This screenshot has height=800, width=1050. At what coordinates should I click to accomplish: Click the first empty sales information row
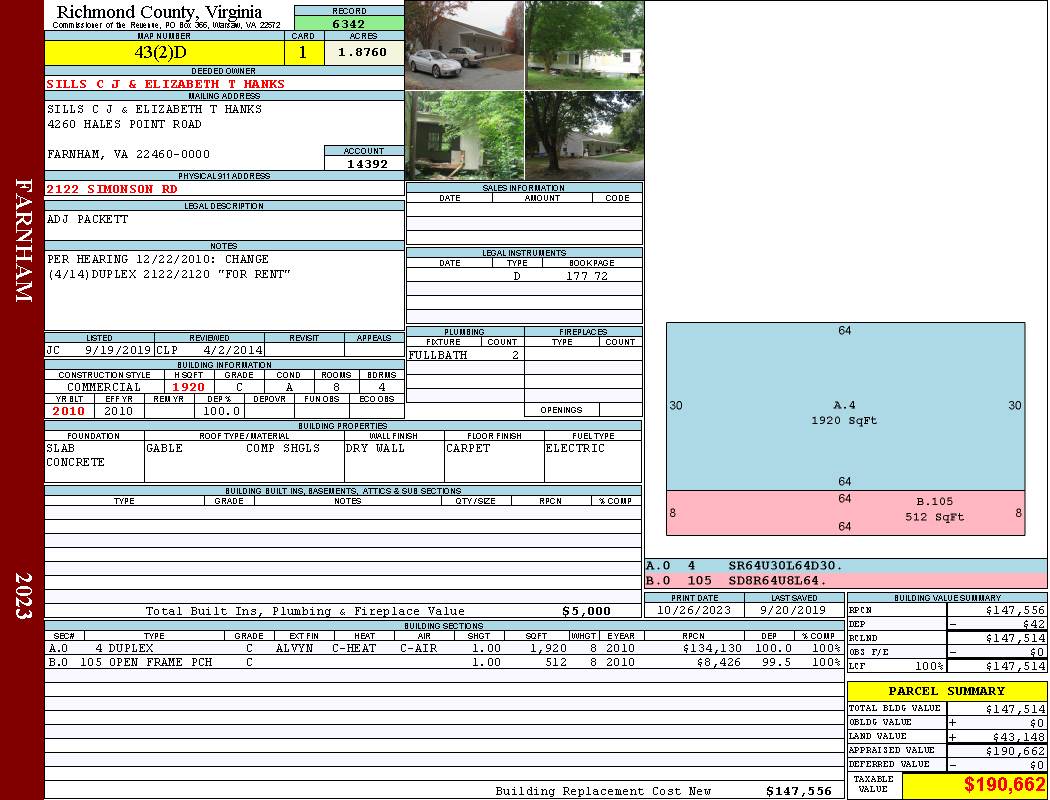pyautogui.click(x=524, y=210)
